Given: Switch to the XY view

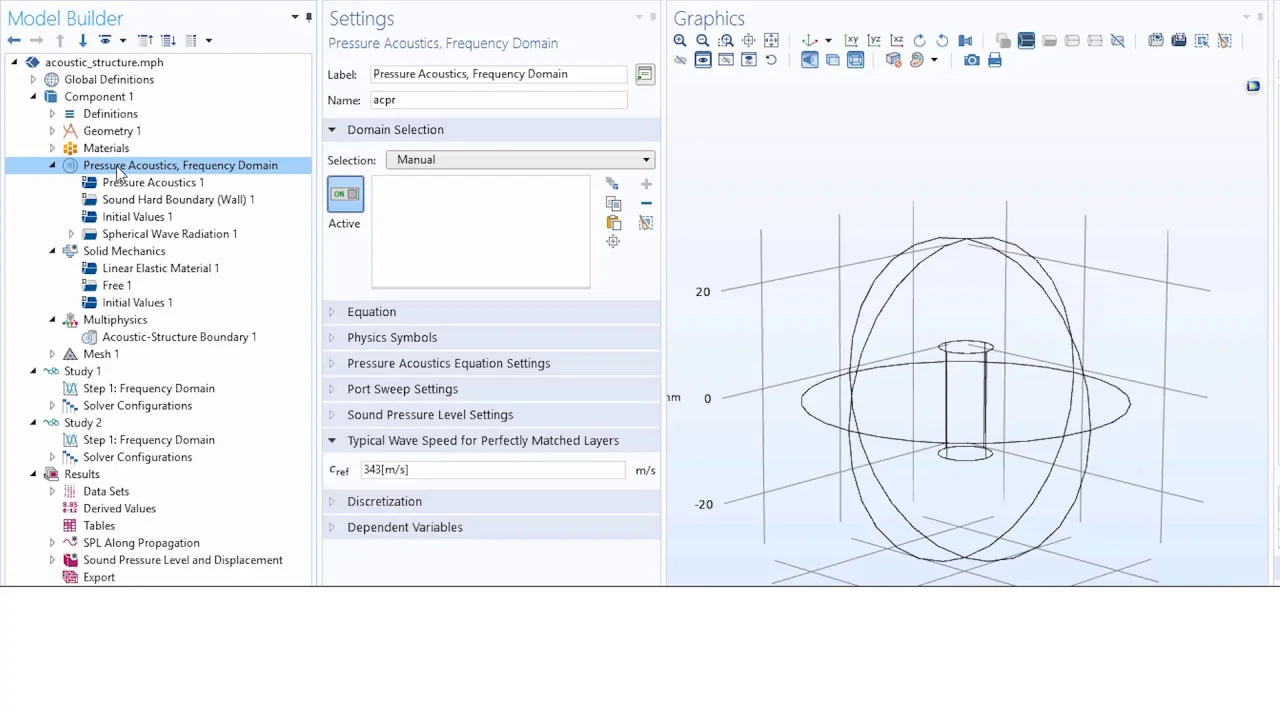Looking at the screenshot, I should (851, 41).
